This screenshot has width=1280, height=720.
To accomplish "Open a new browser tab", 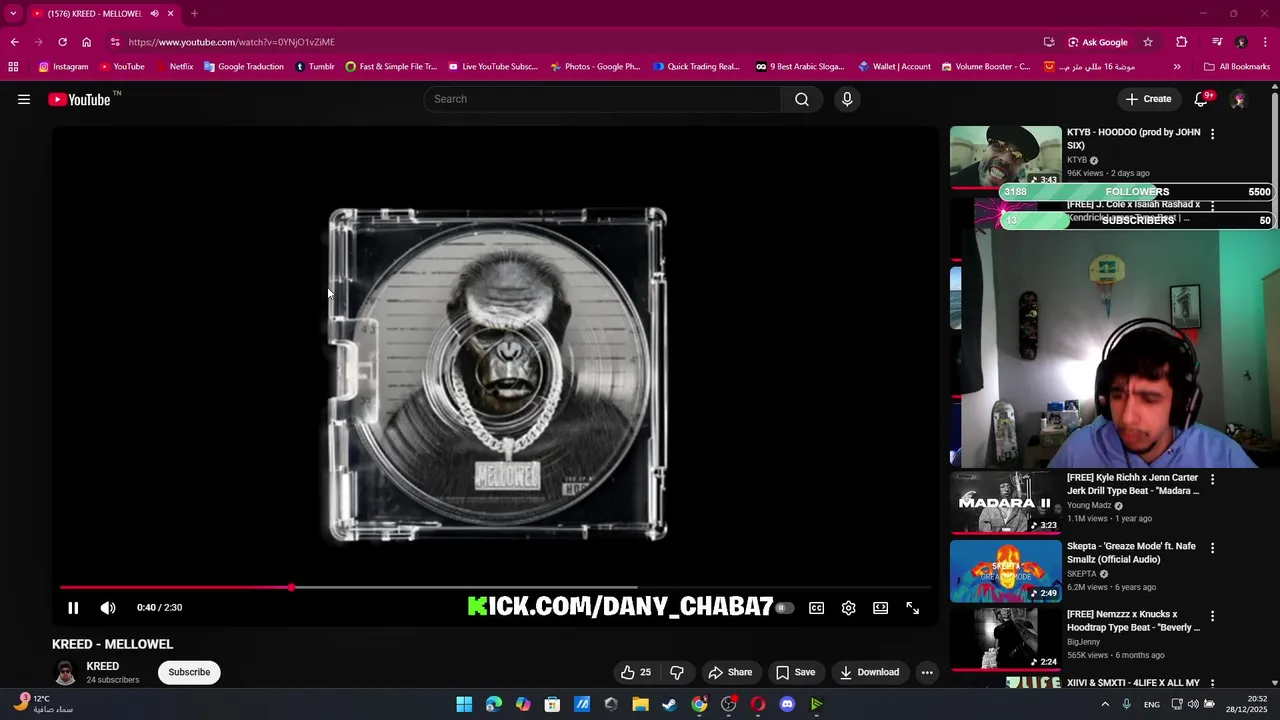I will tap(194, 14).
